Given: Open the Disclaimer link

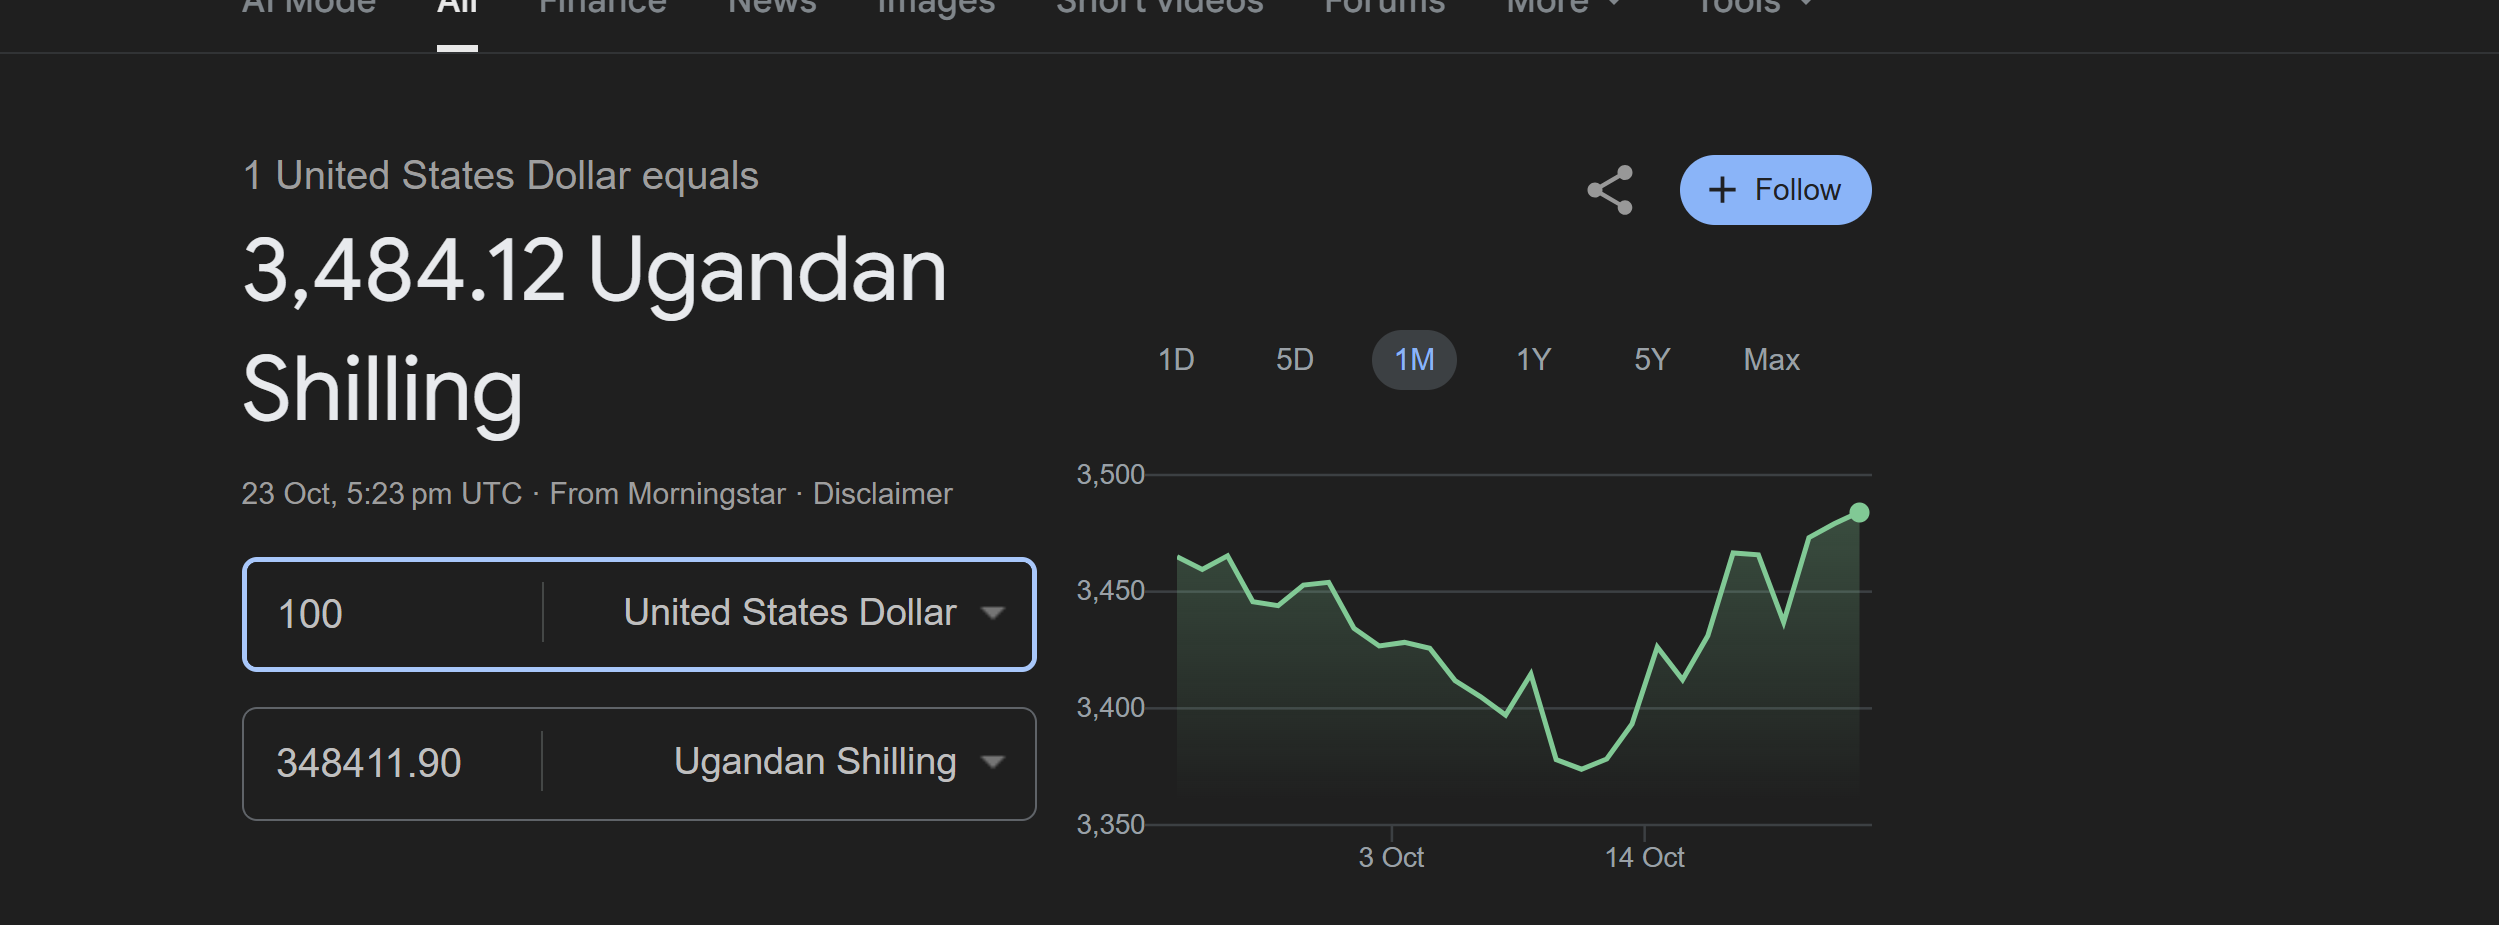Looking at the screenshot, I should [x=882, y=494].
